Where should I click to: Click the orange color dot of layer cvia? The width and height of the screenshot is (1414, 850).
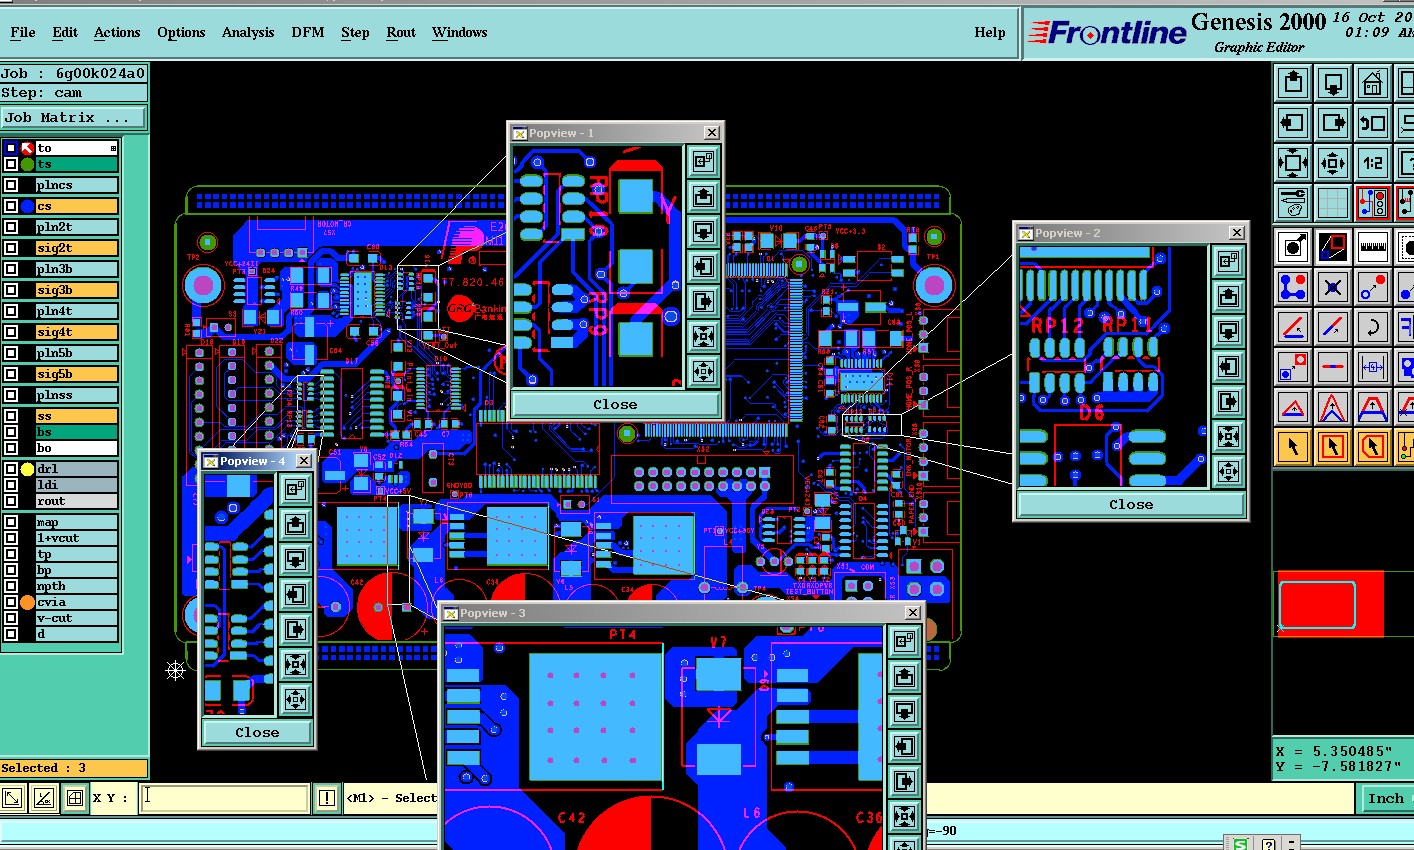[x=27, y=602]
